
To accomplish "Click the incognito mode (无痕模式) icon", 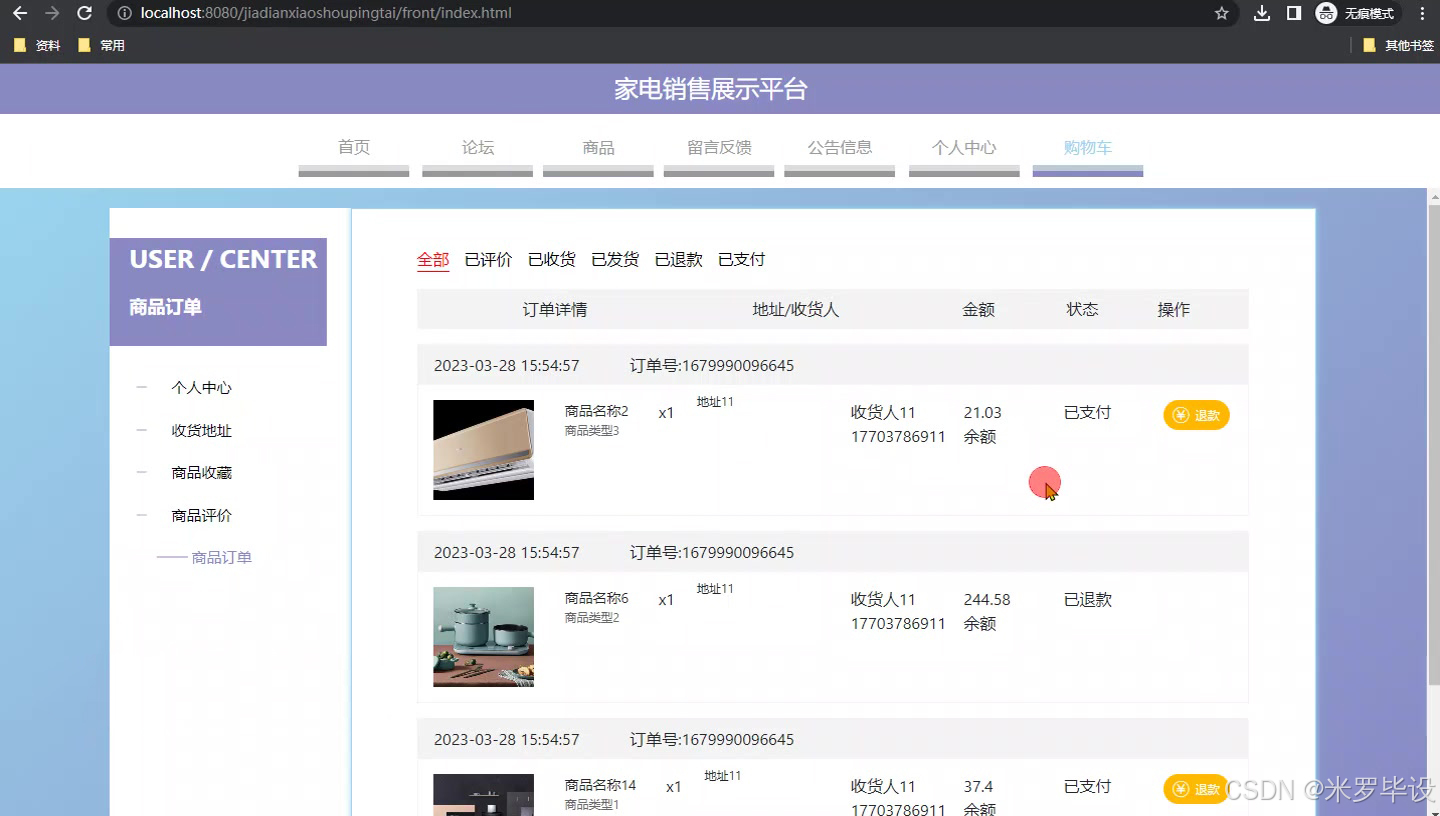I will 1326,14.
